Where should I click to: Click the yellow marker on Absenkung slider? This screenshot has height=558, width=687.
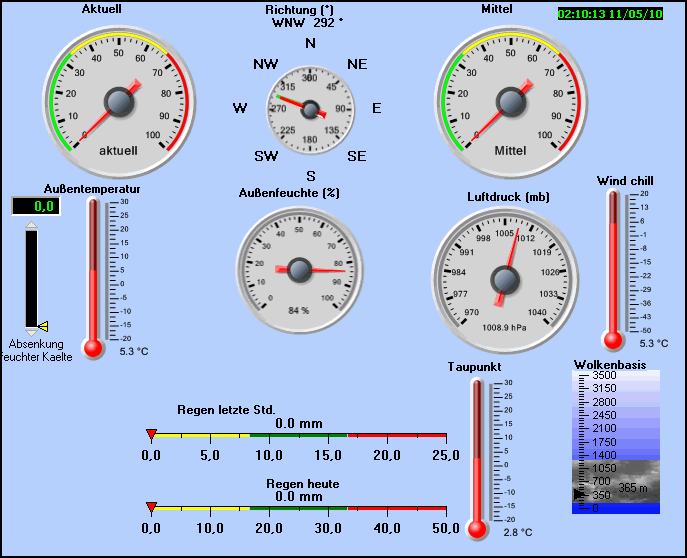point(43,325)
